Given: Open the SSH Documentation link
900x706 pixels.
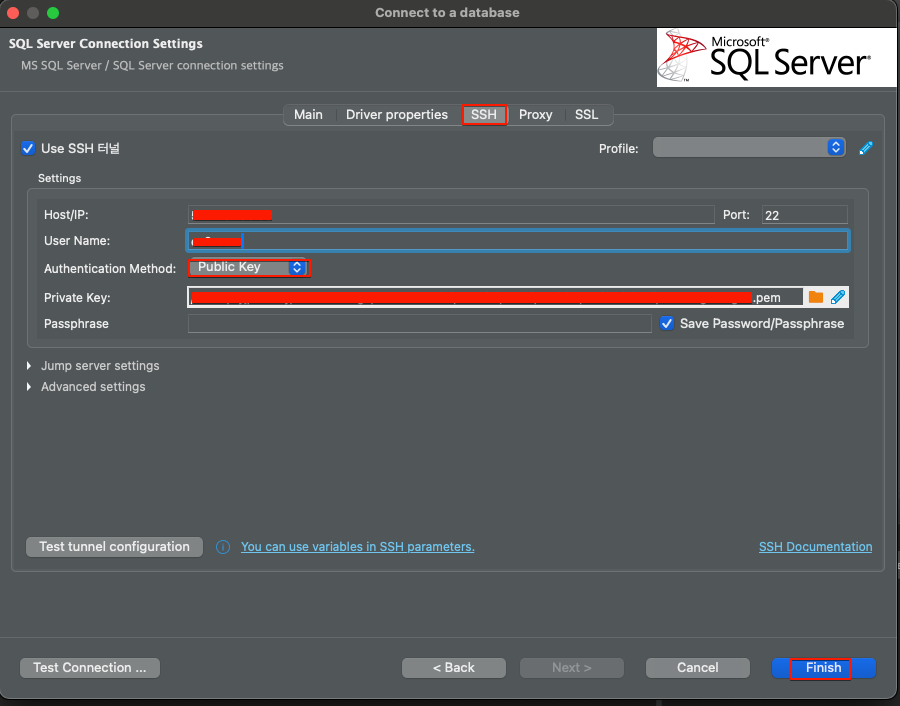Looking at the screenshot, I should point(815,547).
